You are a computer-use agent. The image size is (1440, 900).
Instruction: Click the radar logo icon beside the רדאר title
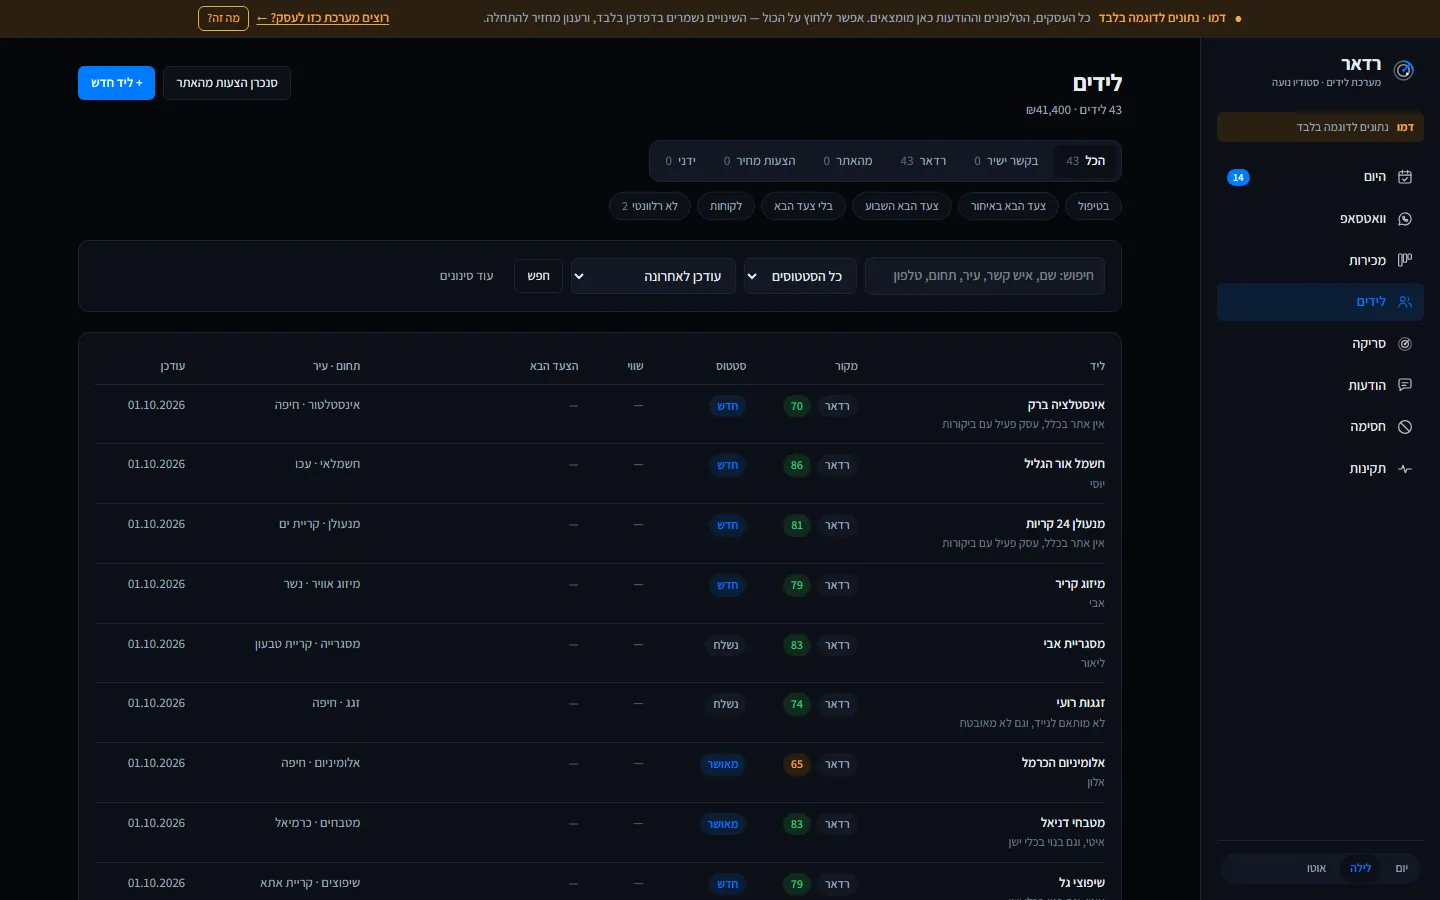click(x=1404, y=70)
